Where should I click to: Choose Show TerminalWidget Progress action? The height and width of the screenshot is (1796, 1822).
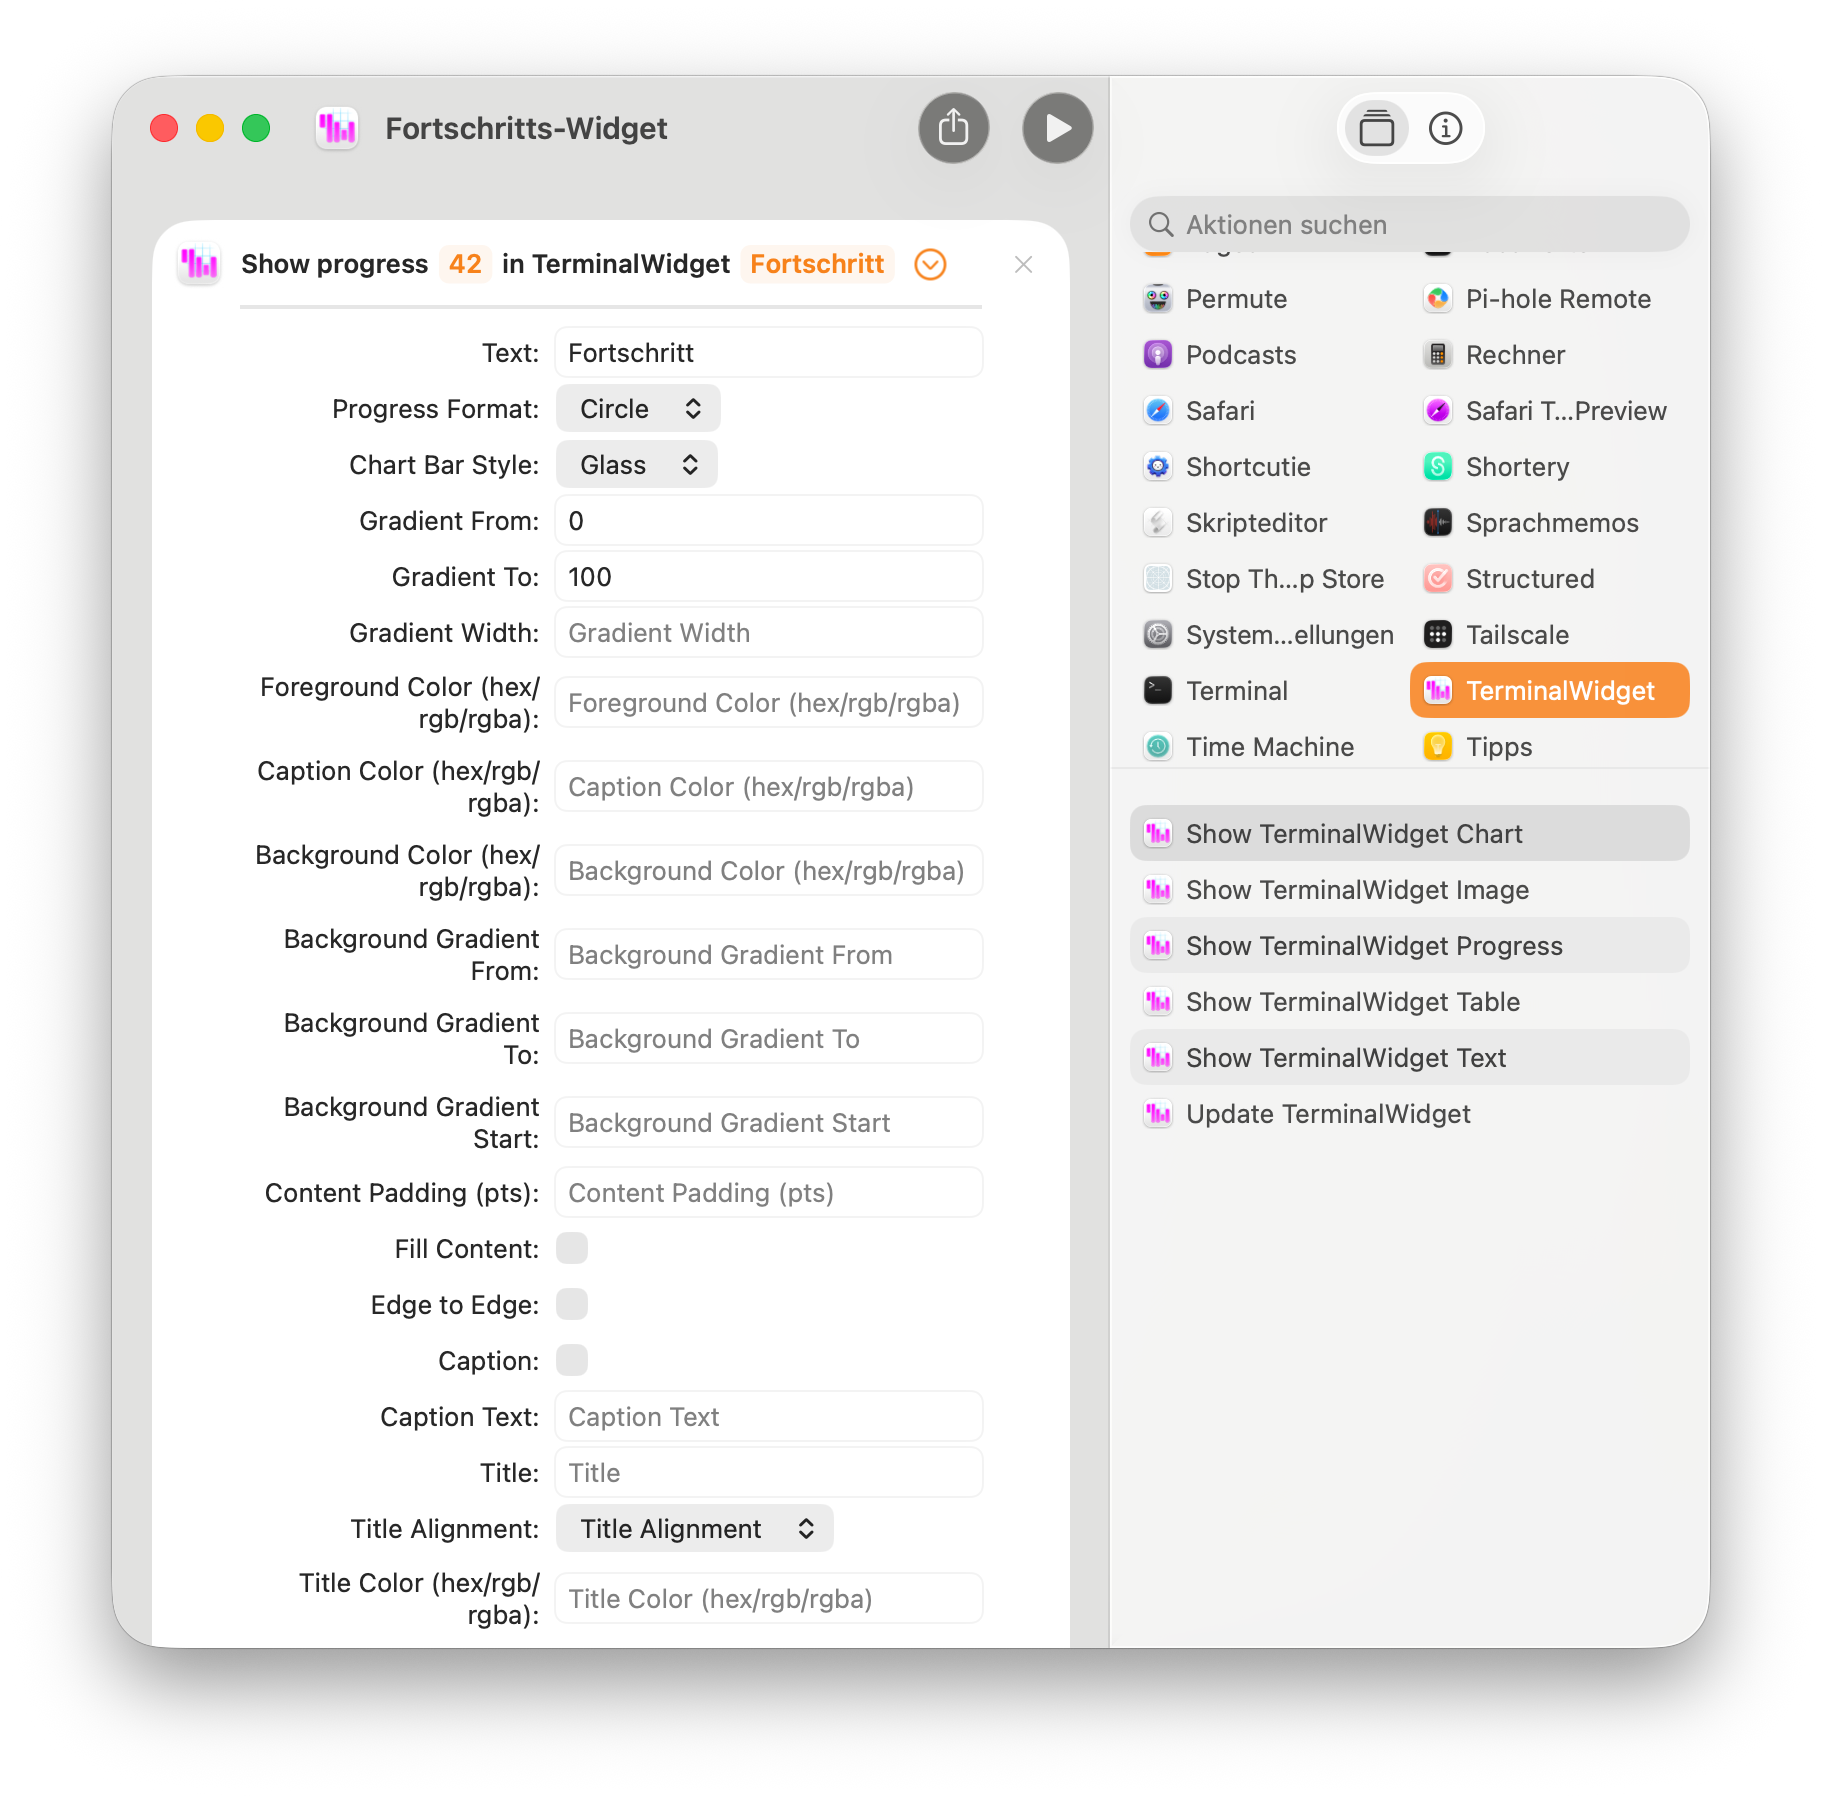coord(1409,946)
